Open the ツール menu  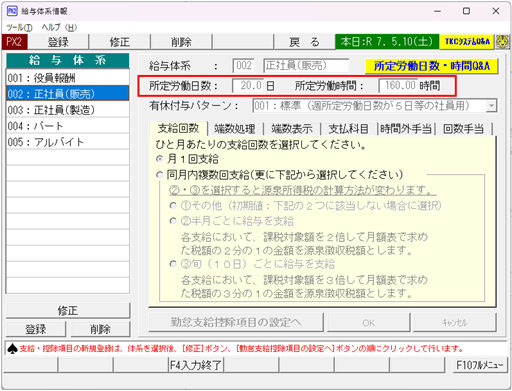click(19, 27)
